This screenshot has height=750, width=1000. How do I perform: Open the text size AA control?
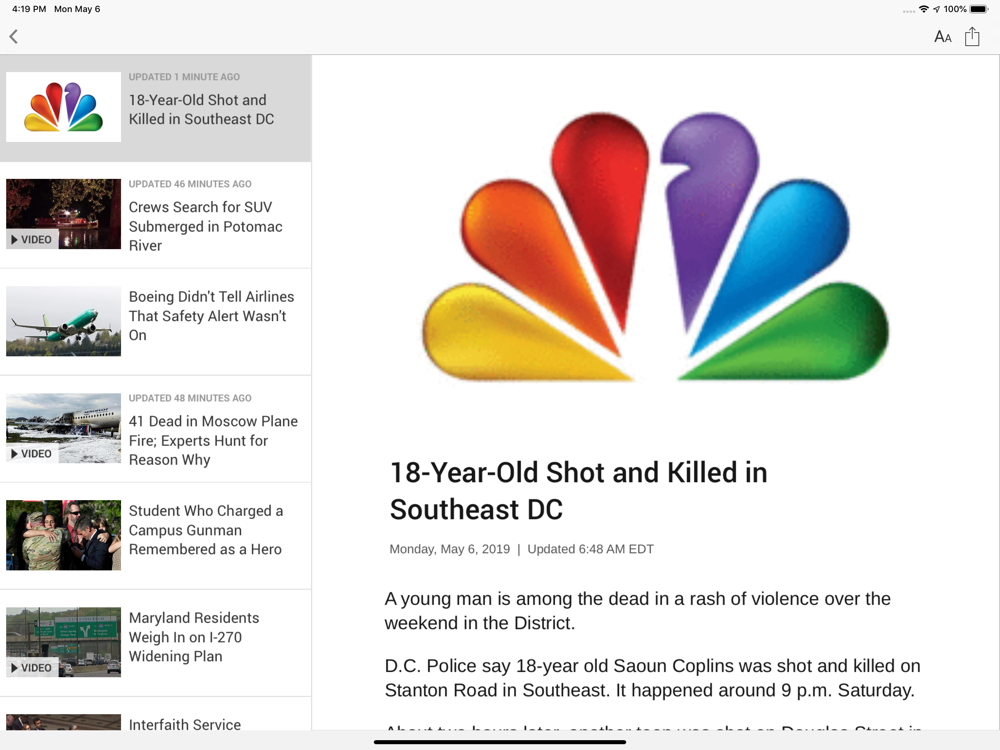[x=943, y=37]
